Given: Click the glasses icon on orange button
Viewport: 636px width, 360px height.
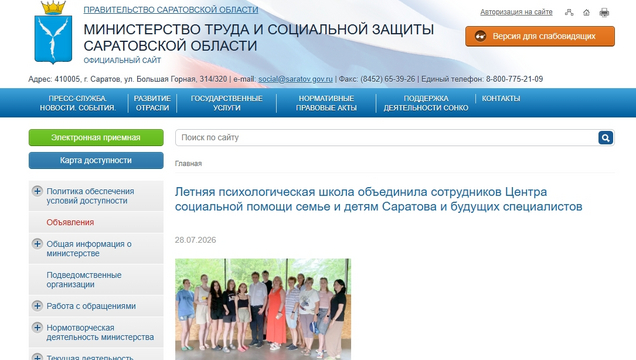Looking at the screenshot, I should click(480, 36).
